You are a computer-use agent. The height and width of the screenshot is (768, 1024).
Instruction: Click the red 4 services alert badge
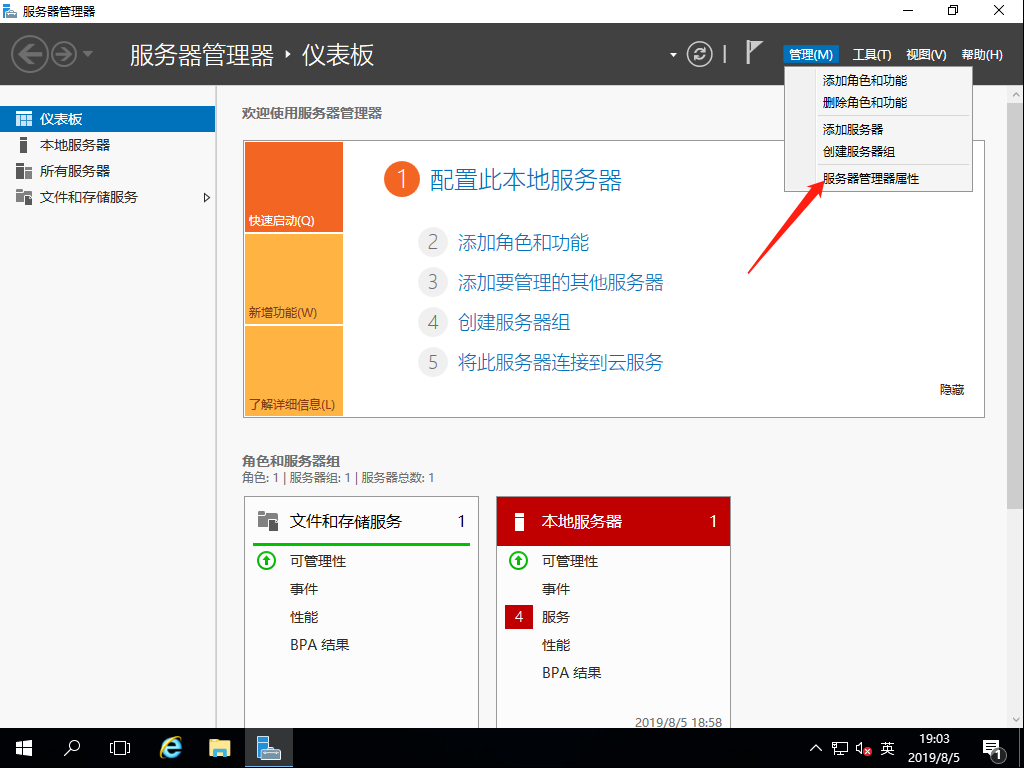coord(519,616)
